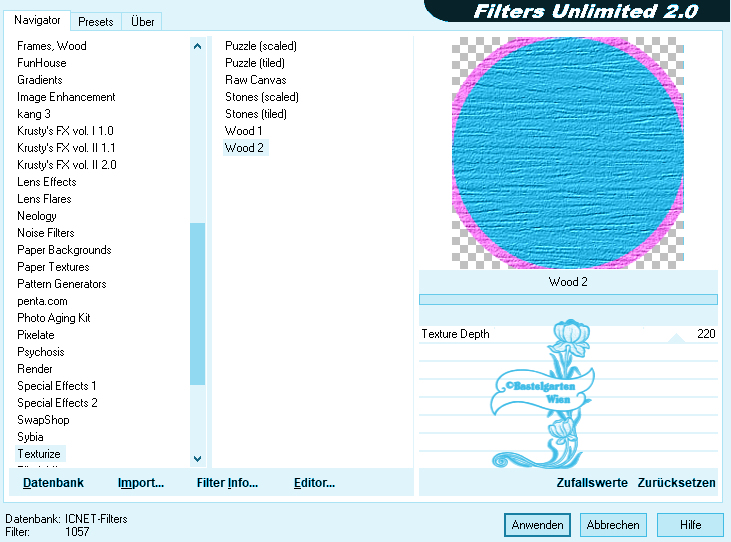Click the category list scroll down arrow
The width and height of the screenshot is (731, 542).
(197, 459)
